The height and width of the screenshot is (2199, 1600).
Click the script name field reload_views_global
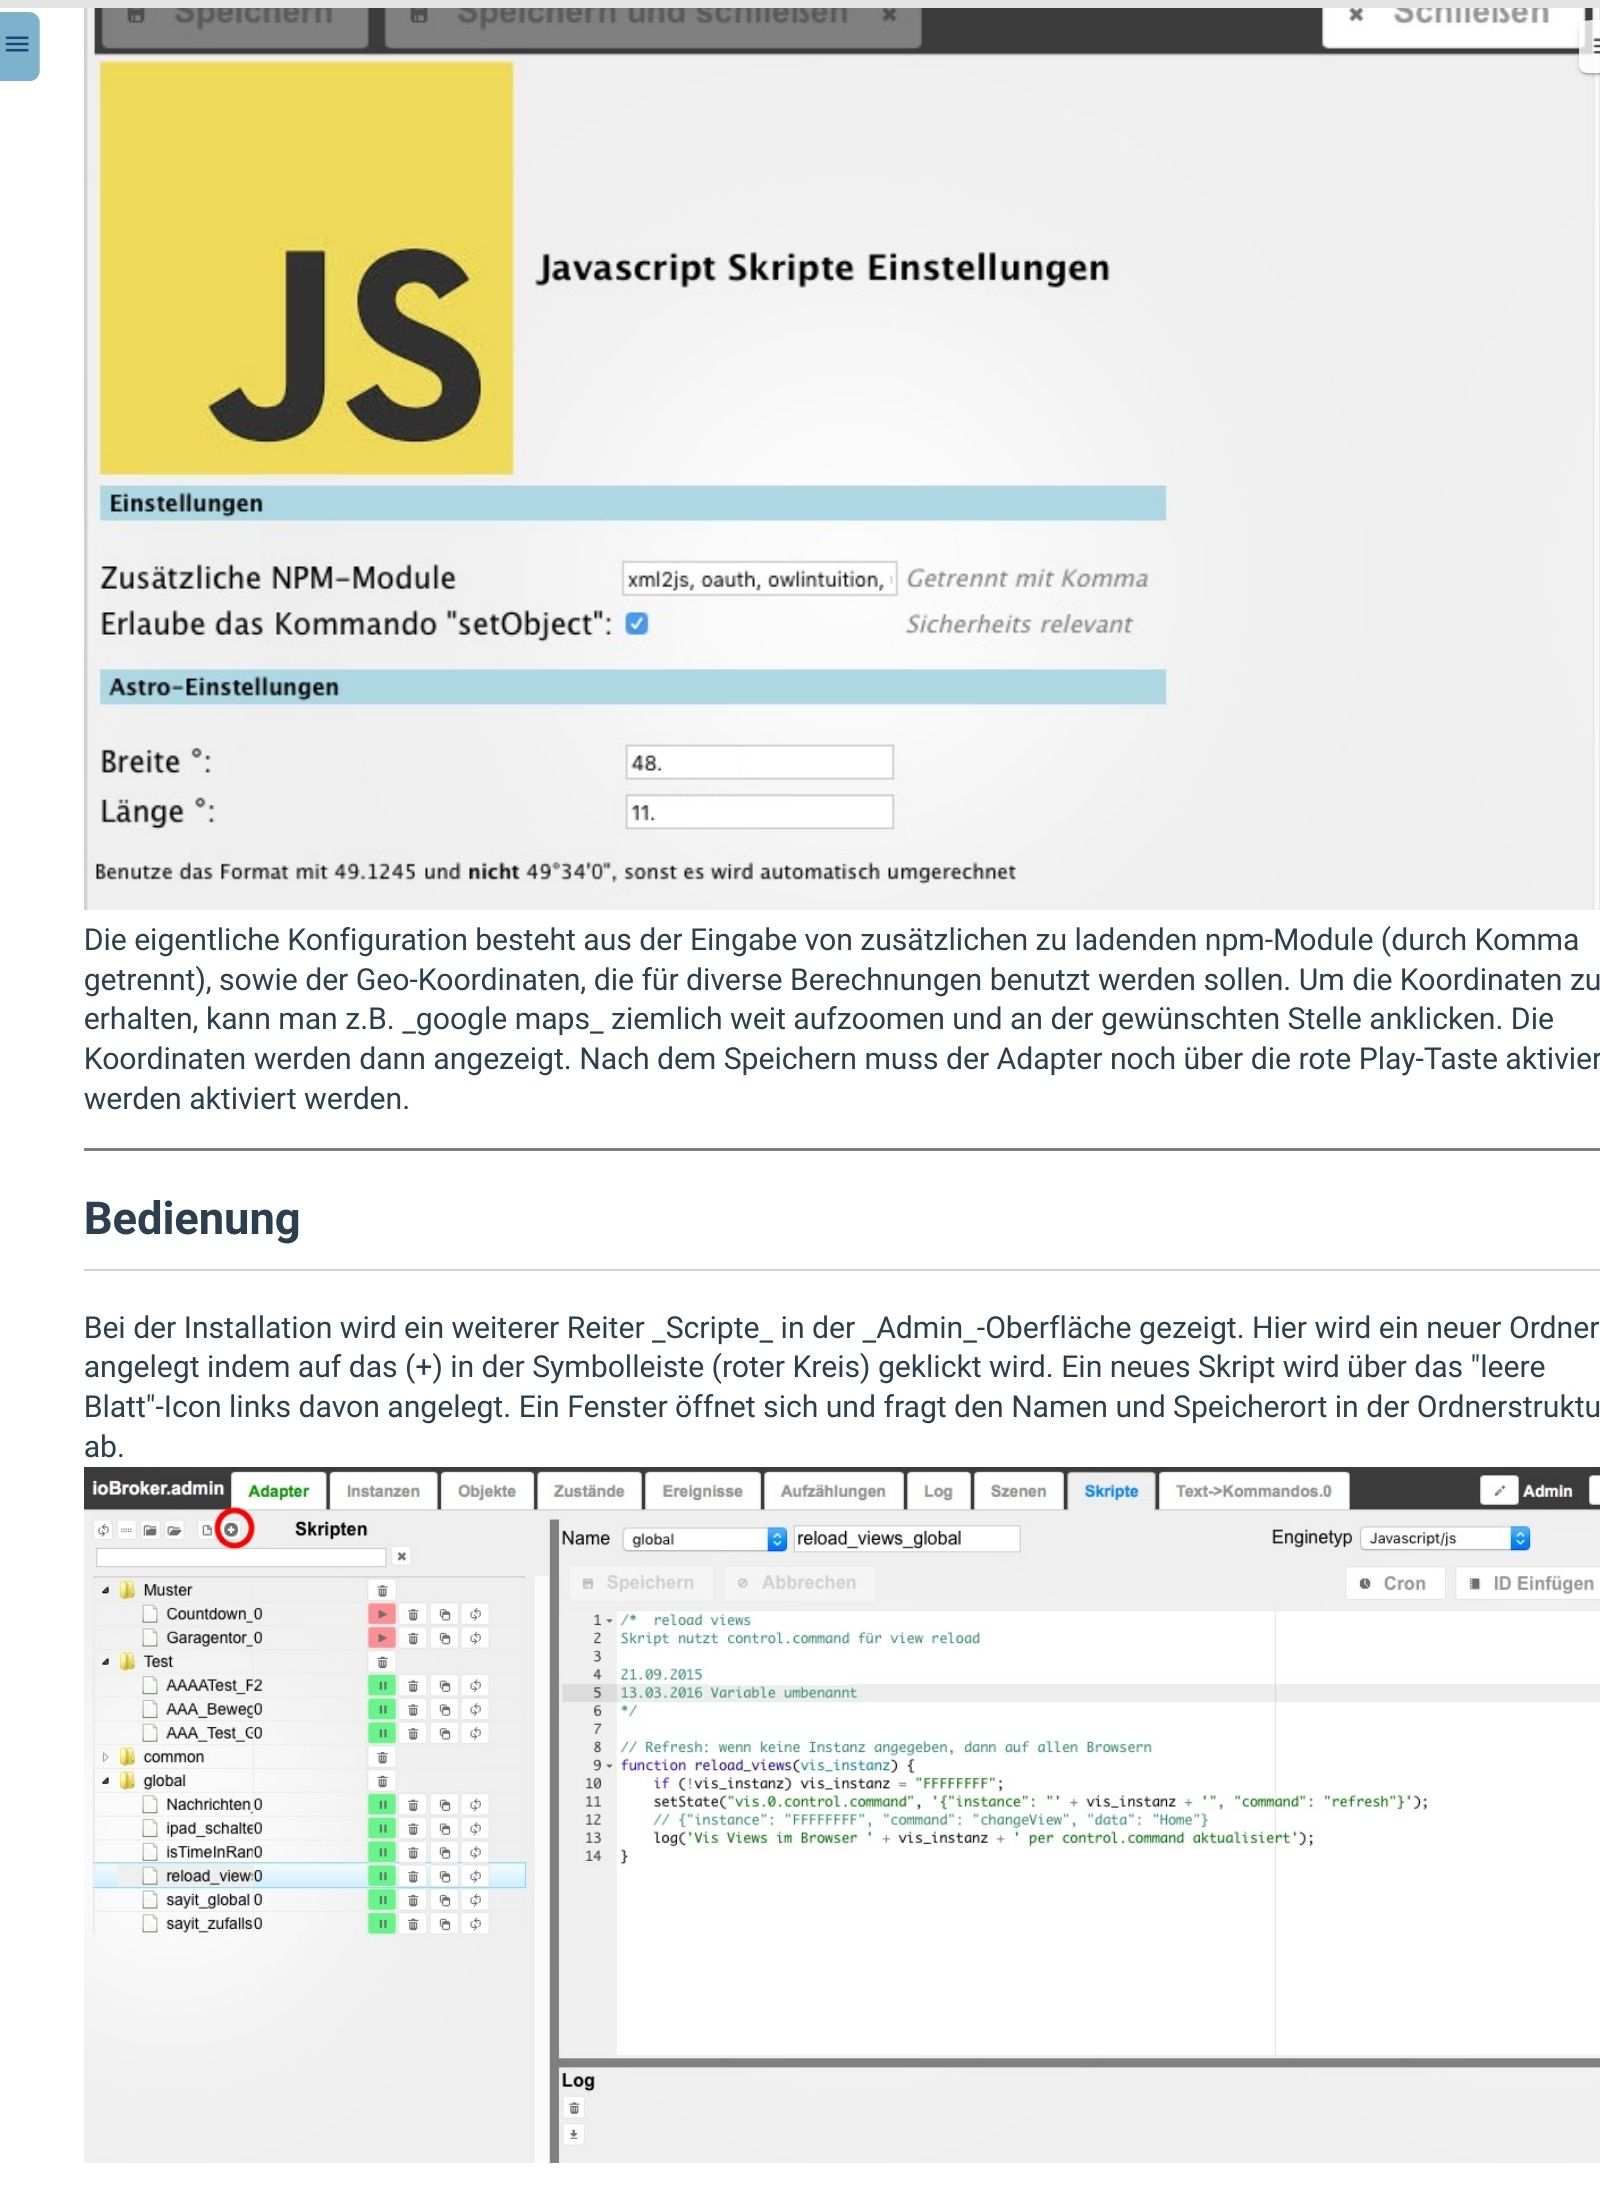[x=907, y=1539]
